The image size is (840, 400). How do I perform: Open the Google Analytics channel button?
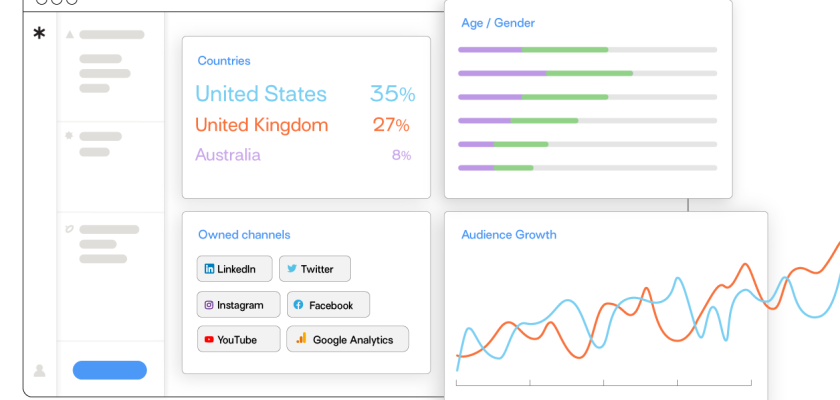tap(348, 340)
